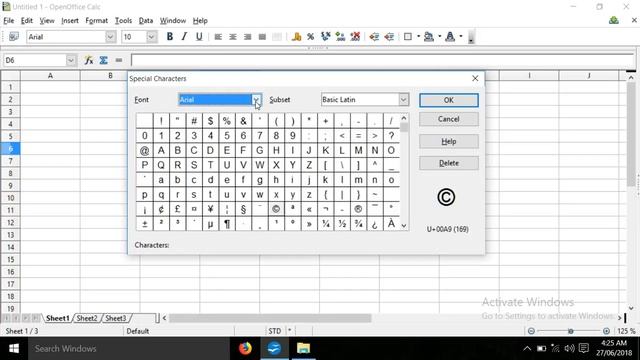Open the File menu
This screenshot has height=360, width=640.
pos(9,20)
